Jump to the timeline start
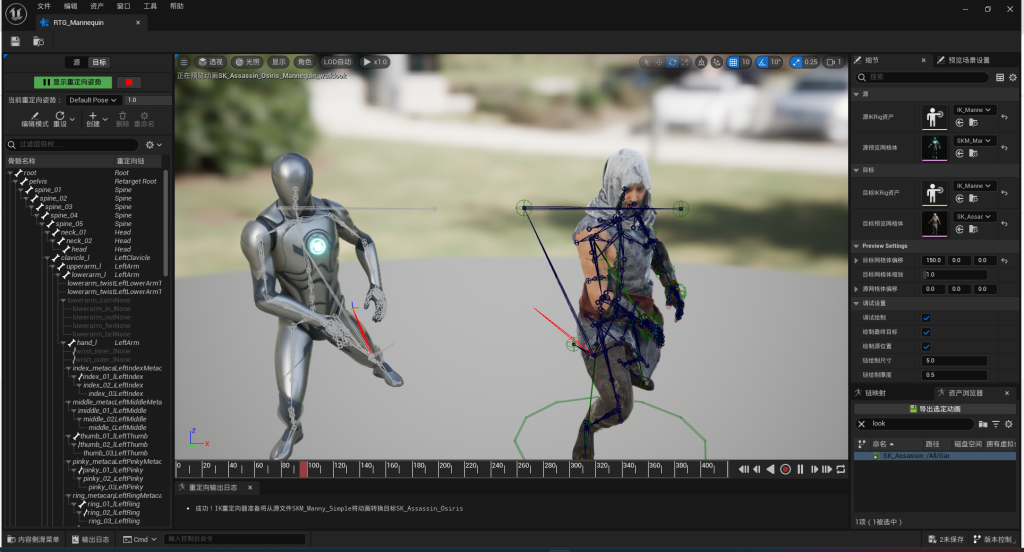Viewport: 1024px width, 552px height. pos(744,469)
